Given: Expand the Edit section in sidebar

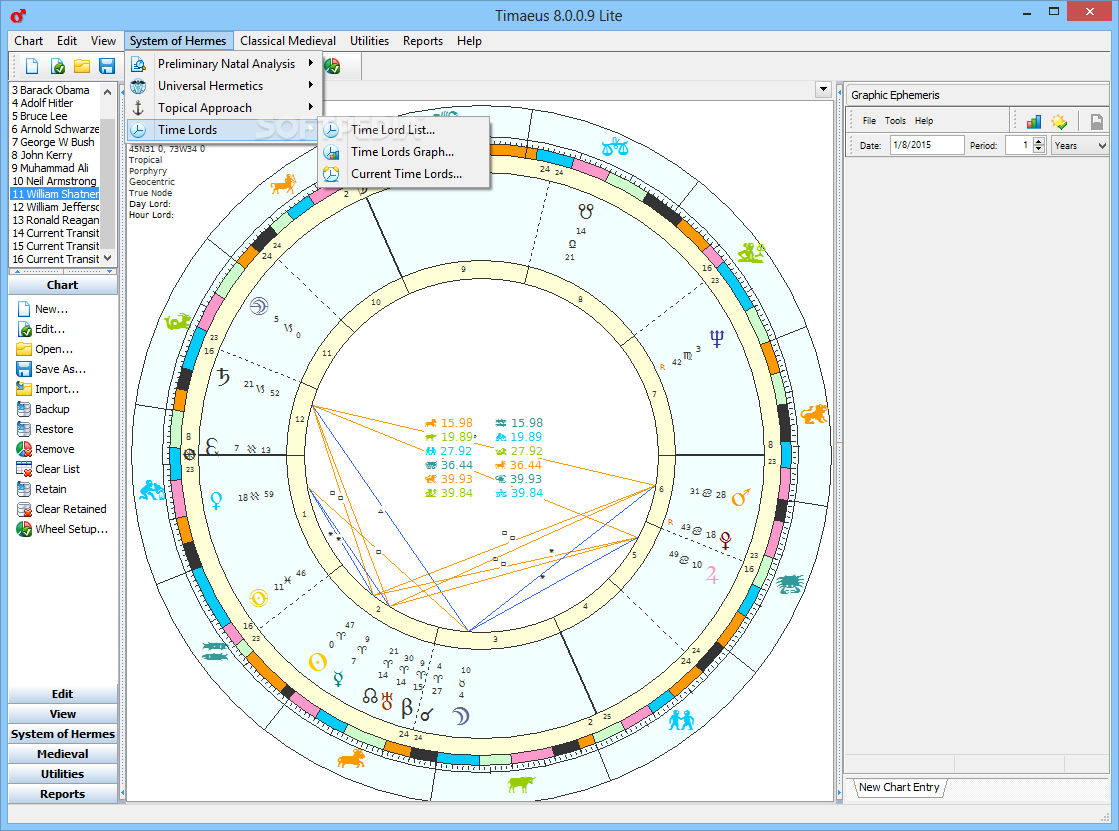Looking at the screenshot, I should (x=63, y=694).
